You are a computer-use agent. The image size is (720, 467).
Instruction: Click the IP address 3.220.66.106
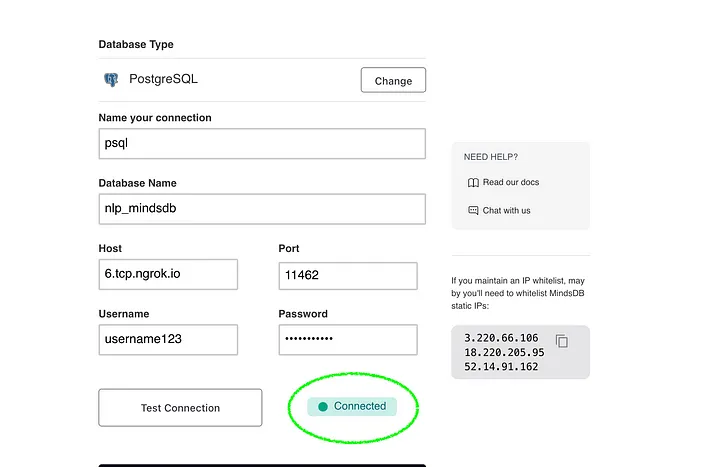tap(501, 338)
